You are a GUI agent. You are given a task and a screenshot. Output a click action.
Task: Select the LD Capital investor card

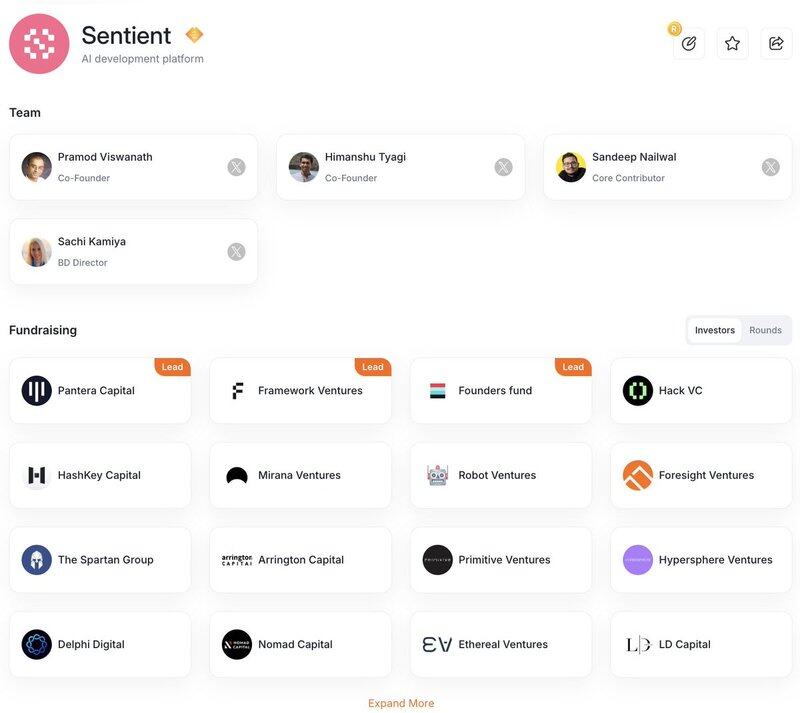coord(701,645)
